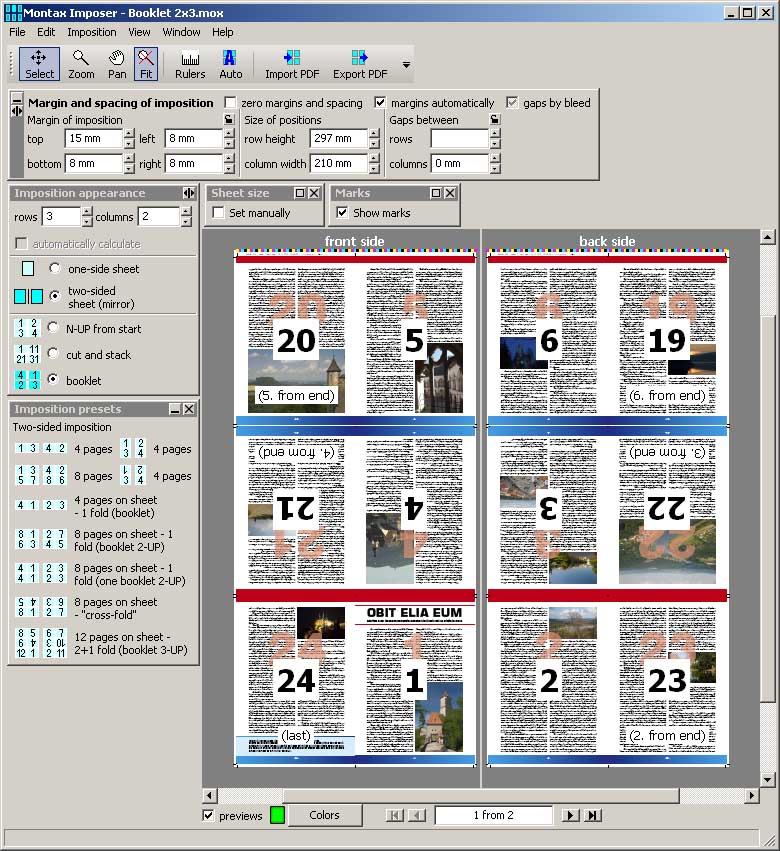Enable zero margins and spacing checkbox

click(231, 103)
